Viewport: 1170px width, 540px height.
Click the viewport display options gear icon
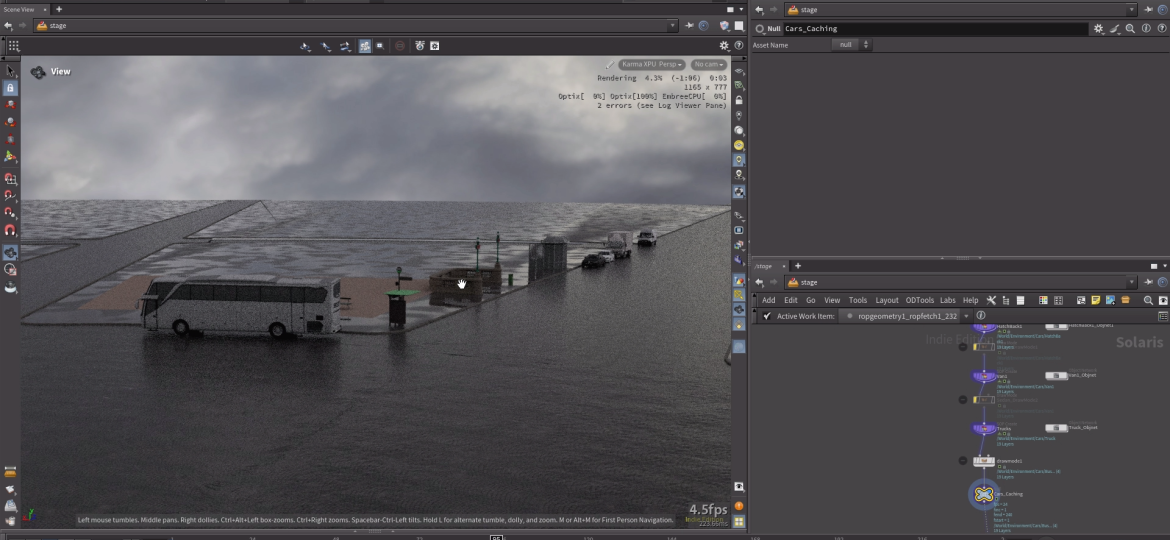click(724, 46)
